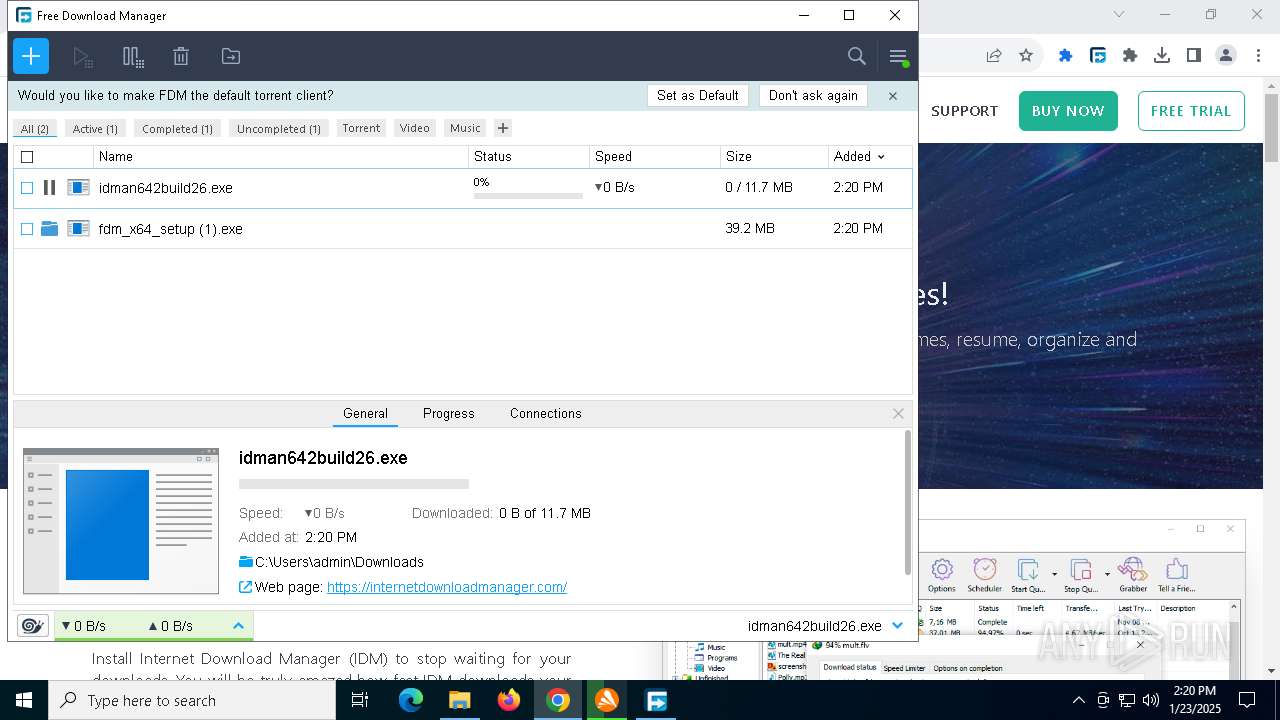Click the Start downloads toolbar icon
The width and height of the screenshot is (1280, 720).
point(83,57)
